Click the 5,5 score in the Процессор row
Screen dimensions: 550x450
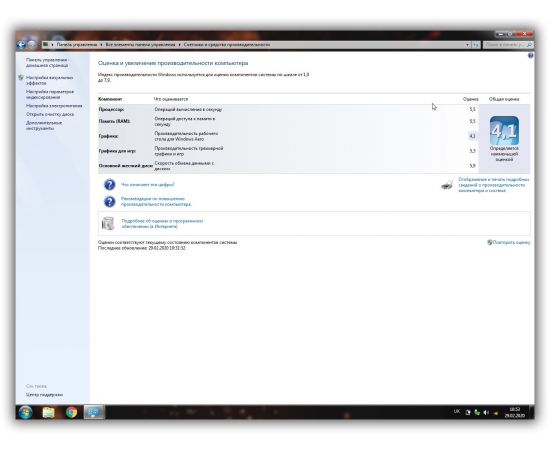point(472,109)
